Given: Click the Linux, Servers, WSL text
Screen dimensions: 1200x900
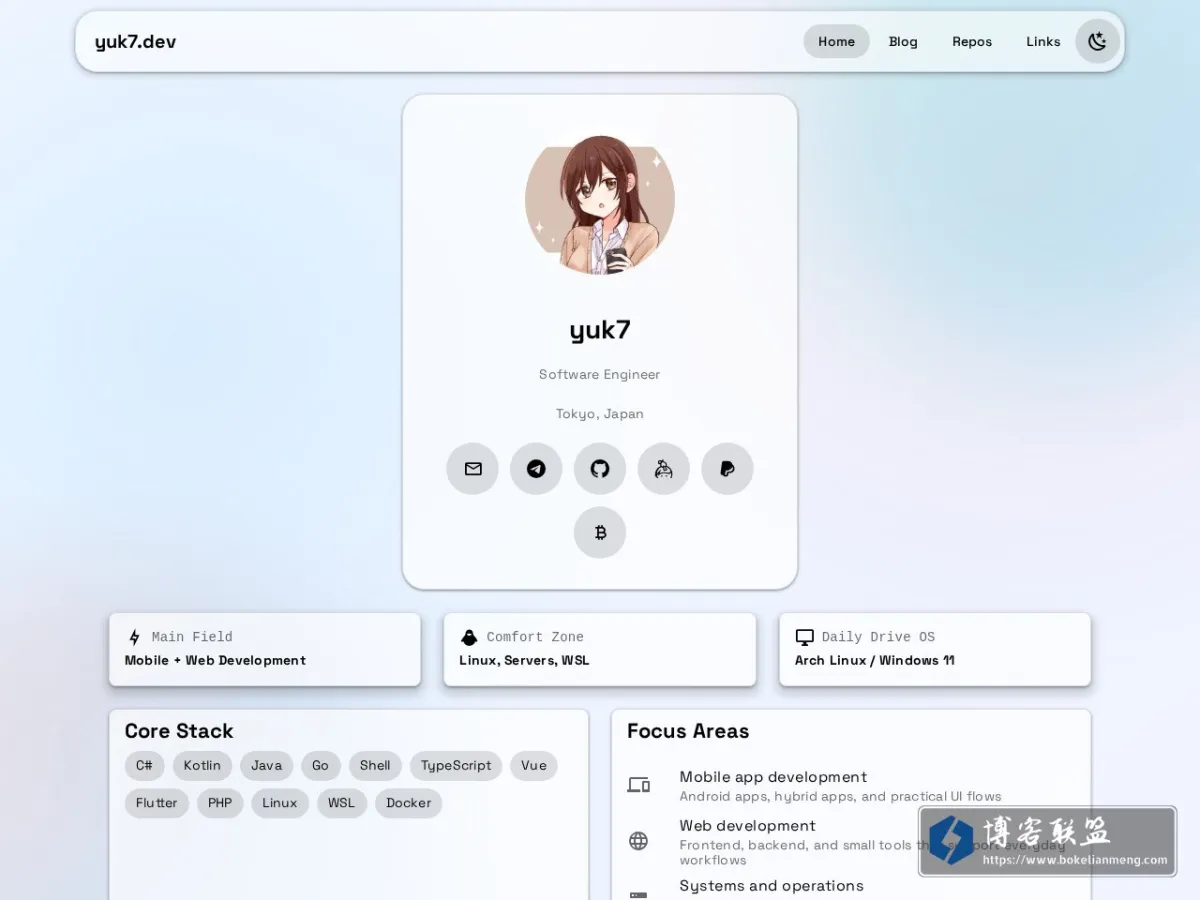Looking at the screenshot, I should [x=524, y=661].
